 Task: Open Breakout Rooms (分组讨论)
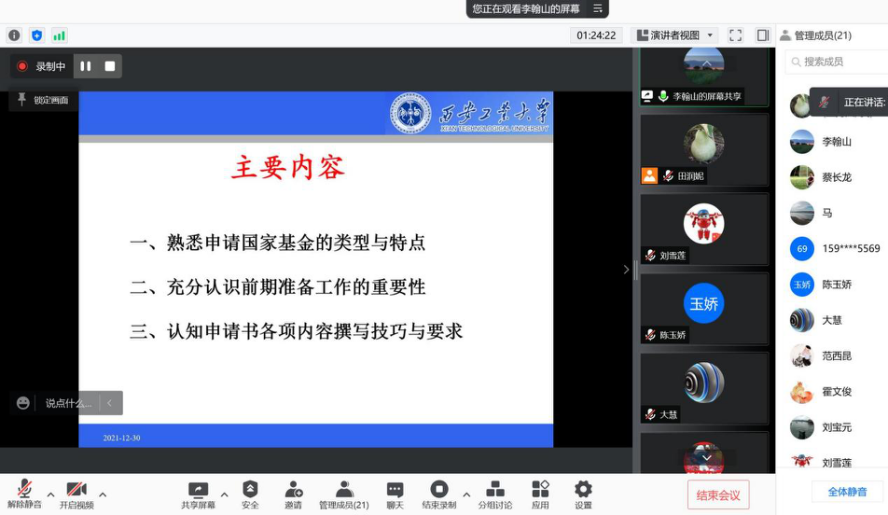pyautogui.click(x=494, y=493)
